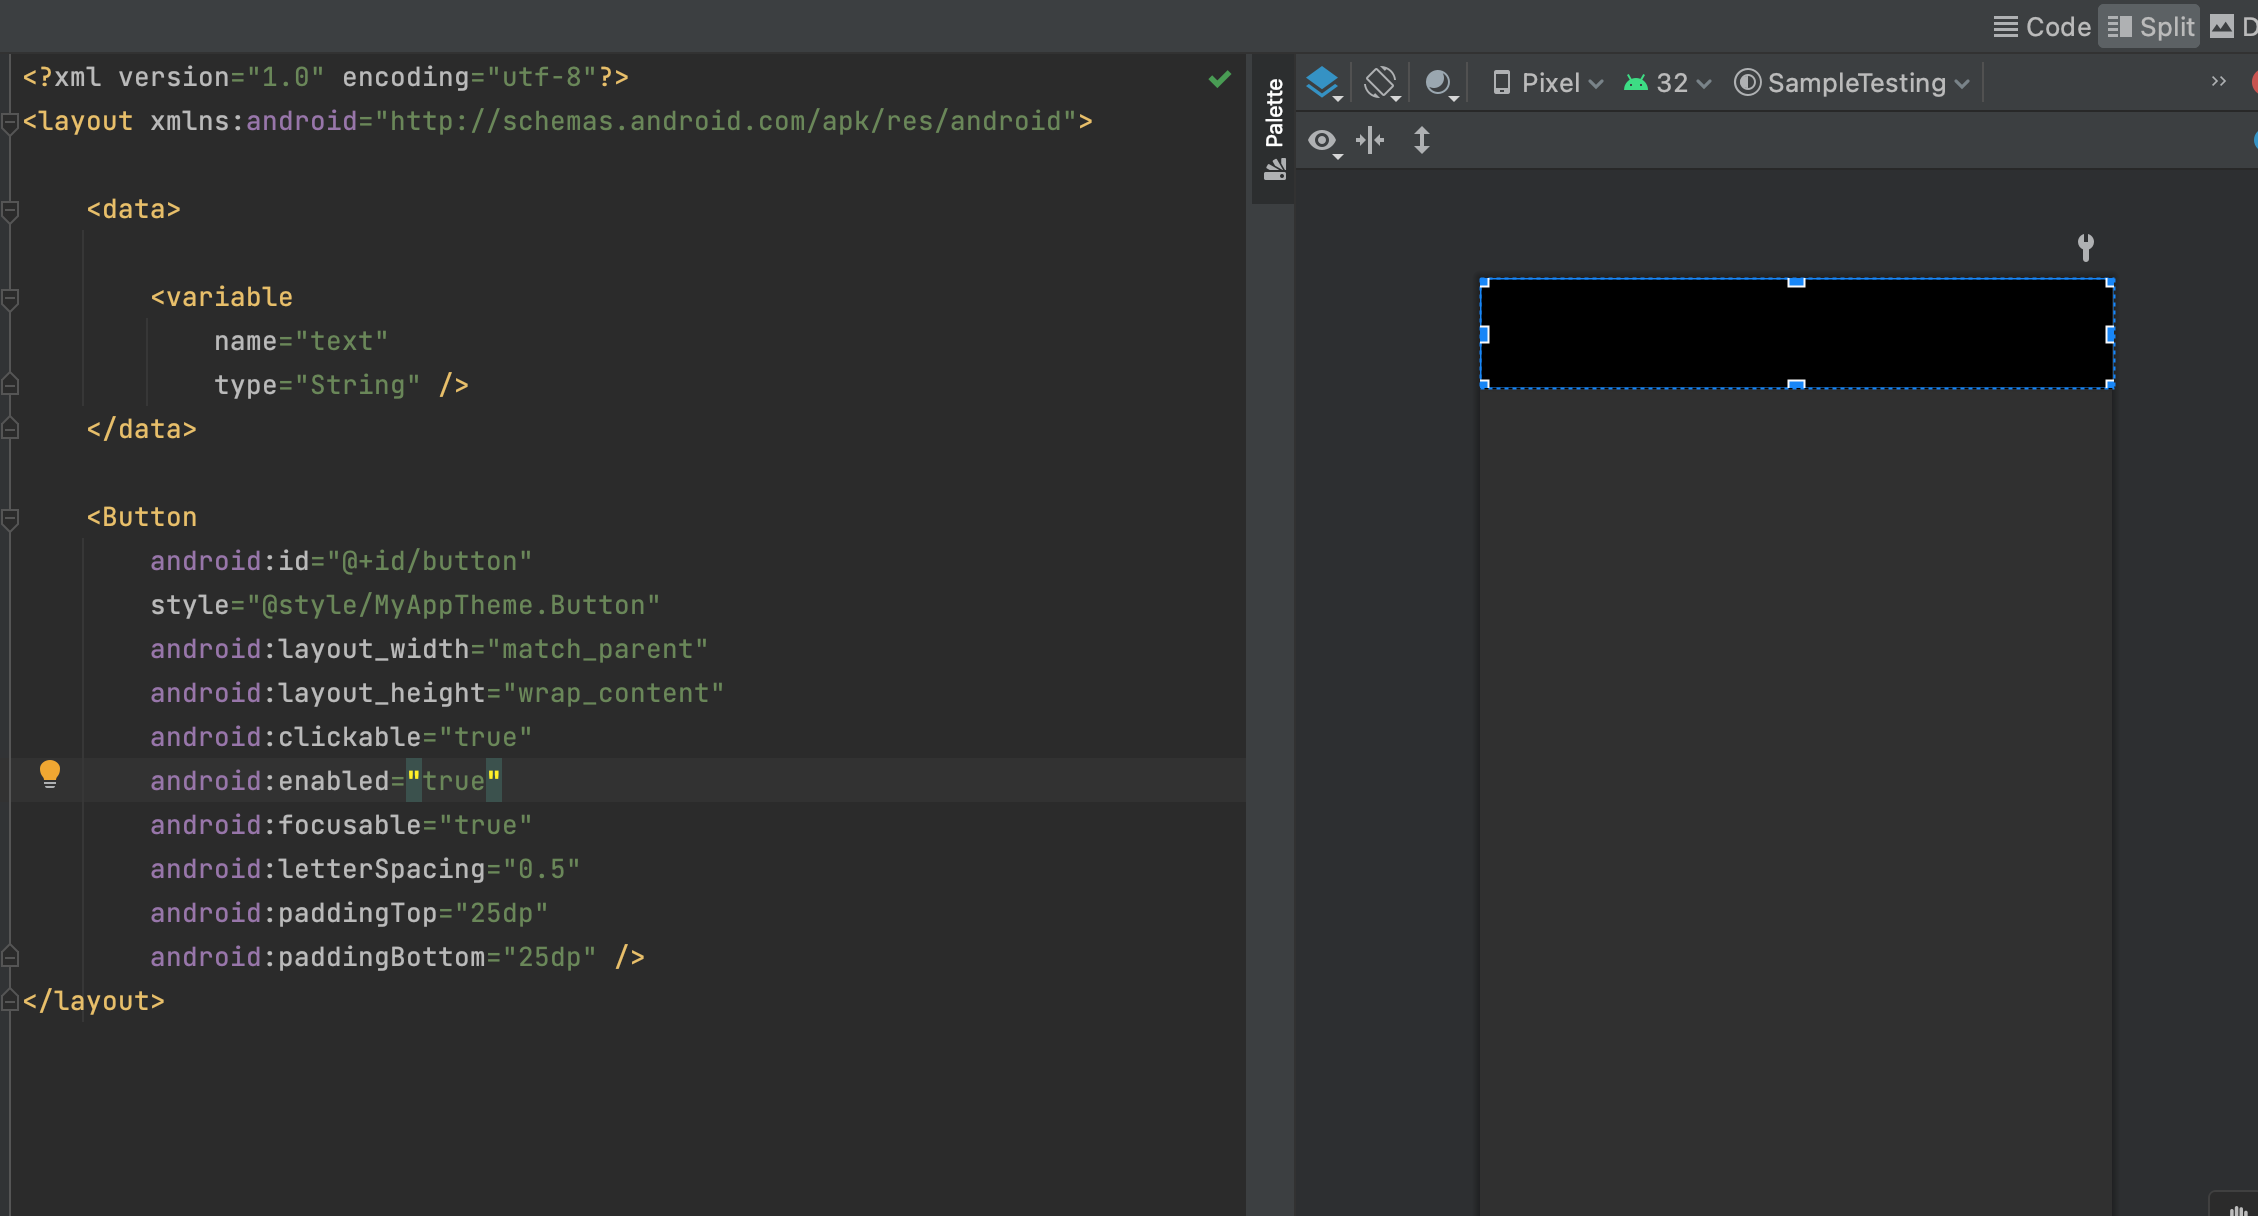Collapse the variable tag fold marker

[10, 298]
